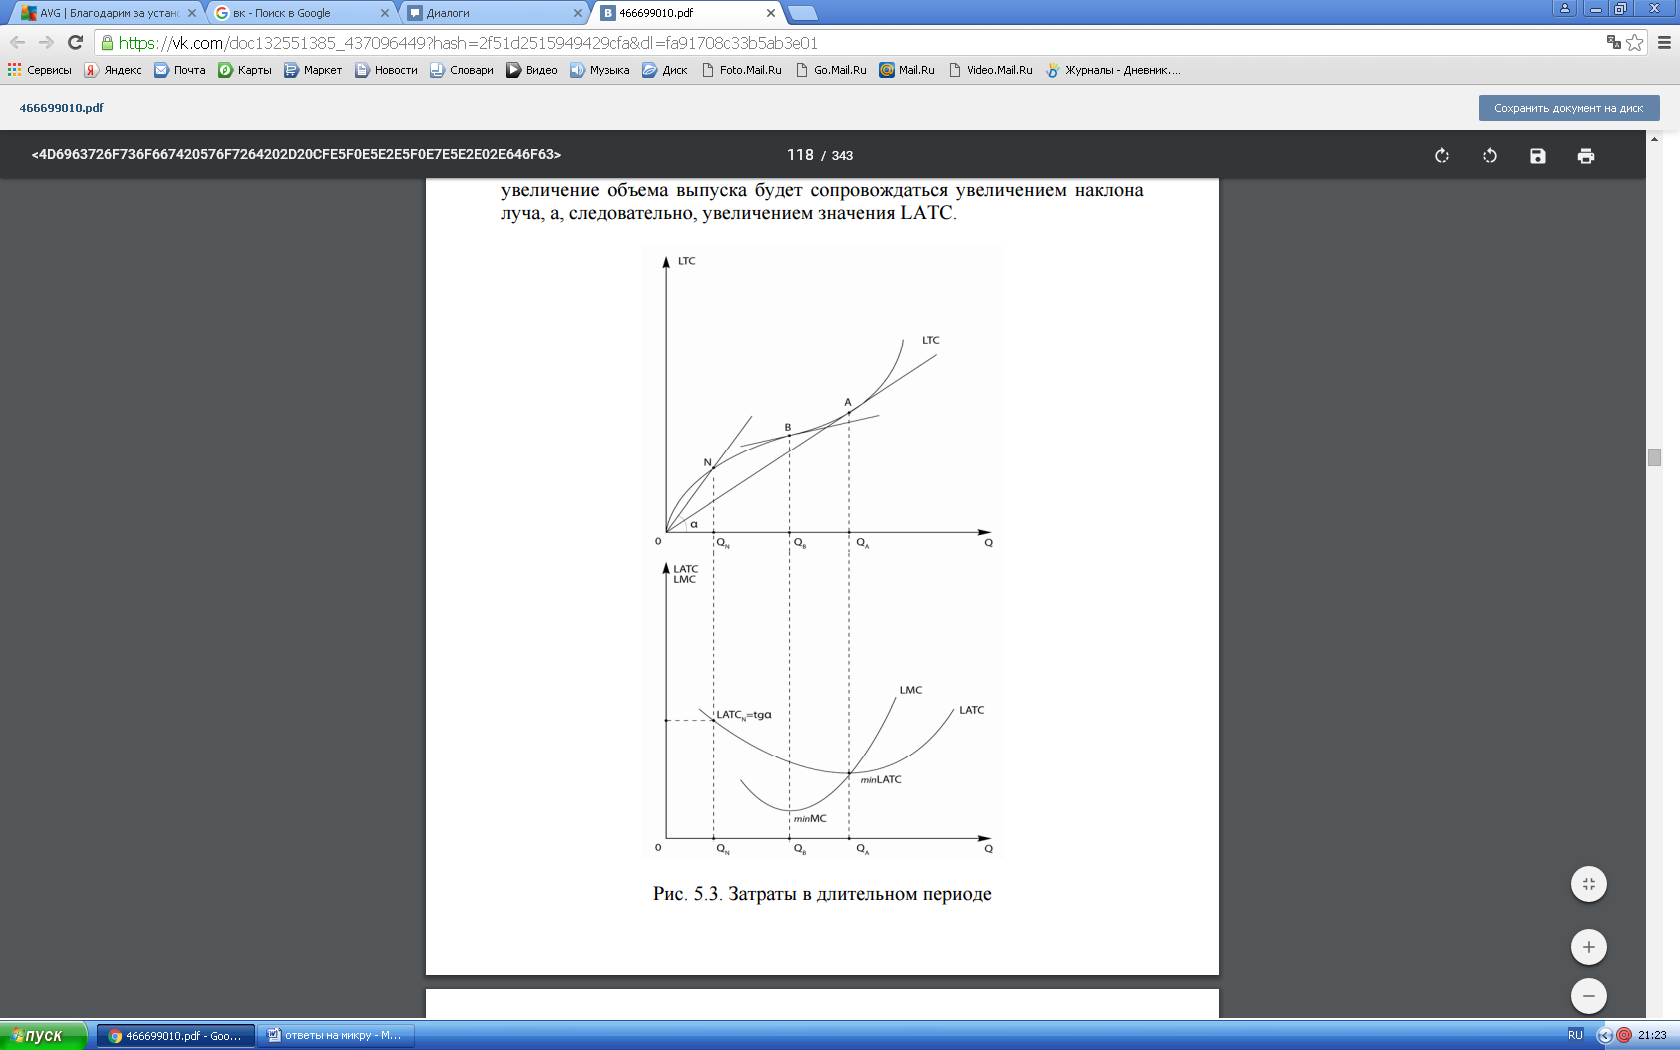Click the address bar URL field
The width and height of the screenshot is (1680, 1050).
[x=850, y=43]
